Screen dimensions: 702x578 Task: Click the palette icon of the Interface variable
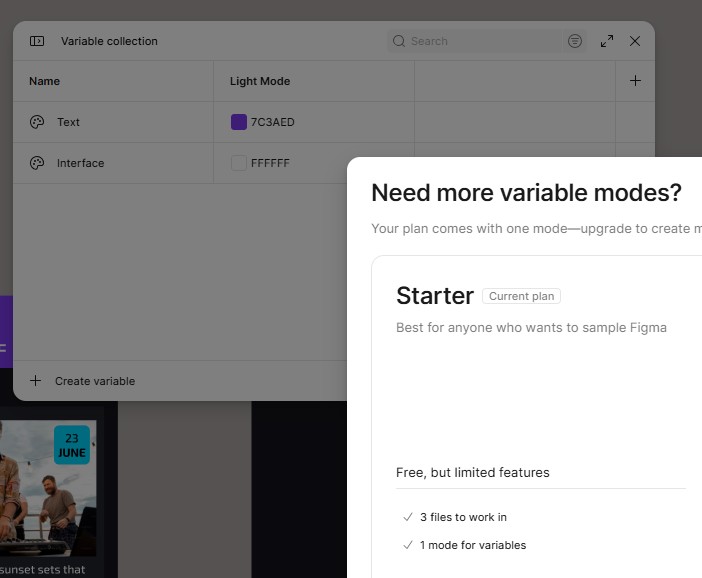pyautogui.click(x=37, y=163)
